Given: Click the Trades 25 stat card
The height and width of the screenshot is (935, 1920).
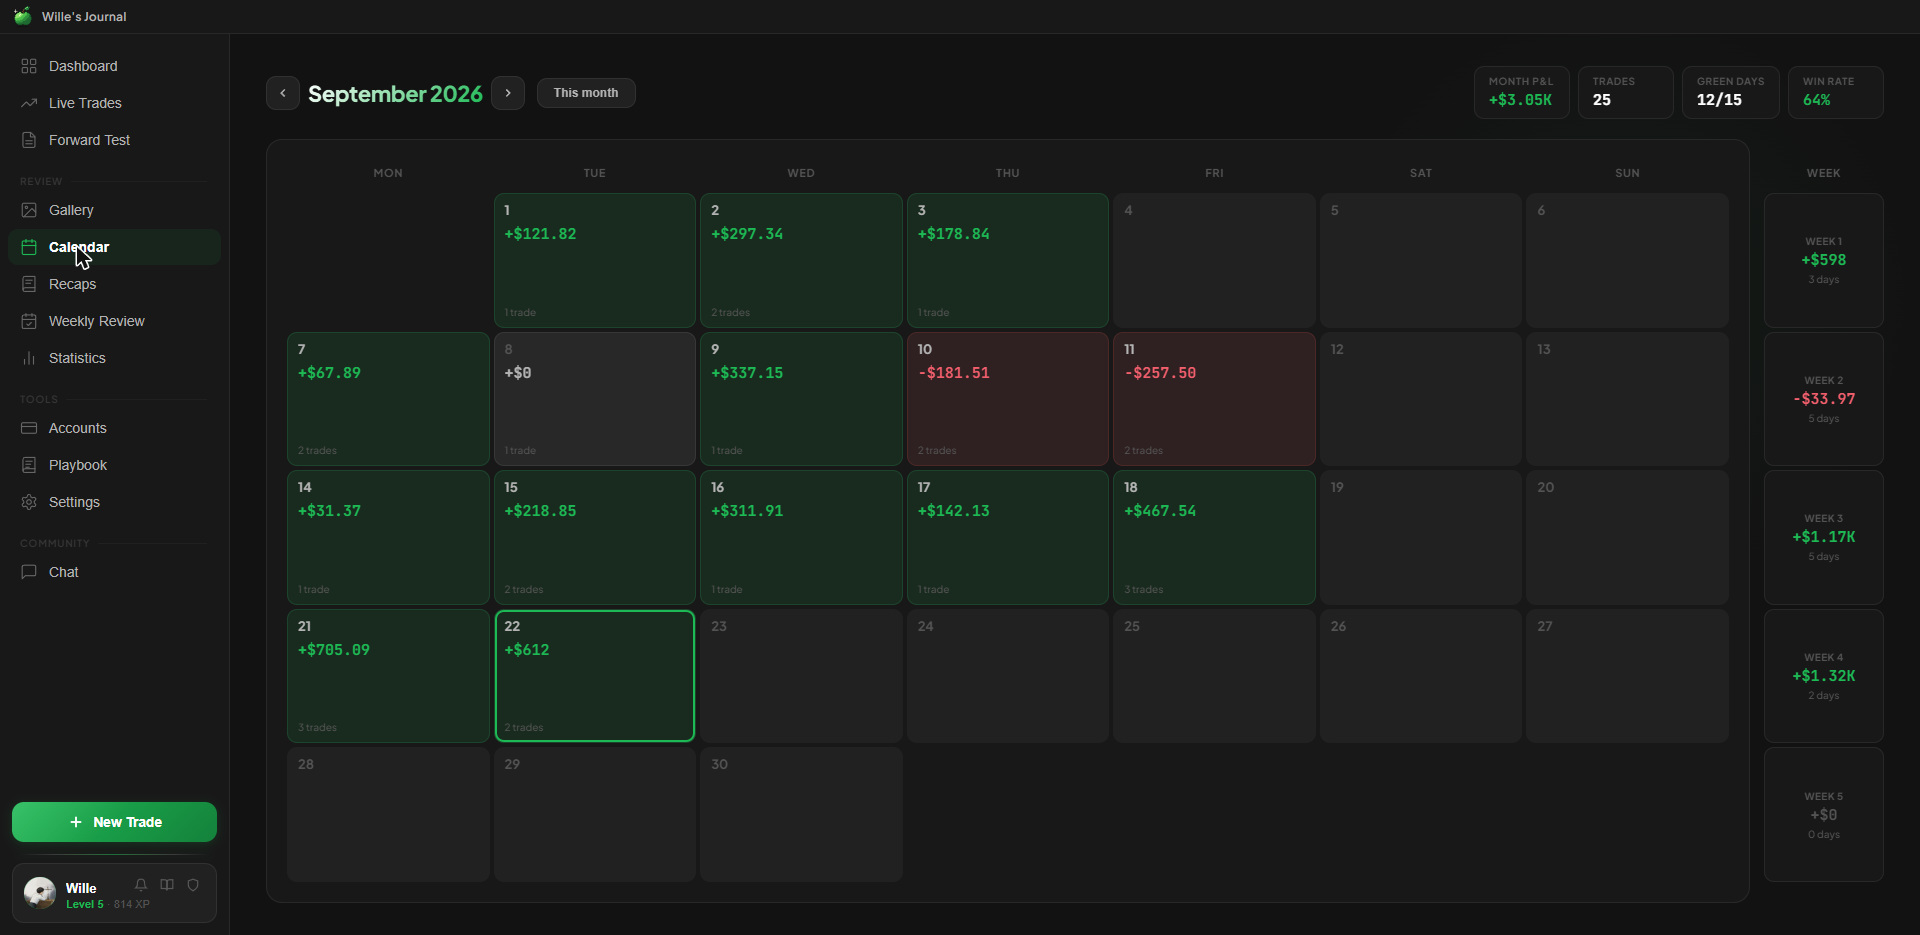Looking at the screenshot, I should [x=1625, y=92].
